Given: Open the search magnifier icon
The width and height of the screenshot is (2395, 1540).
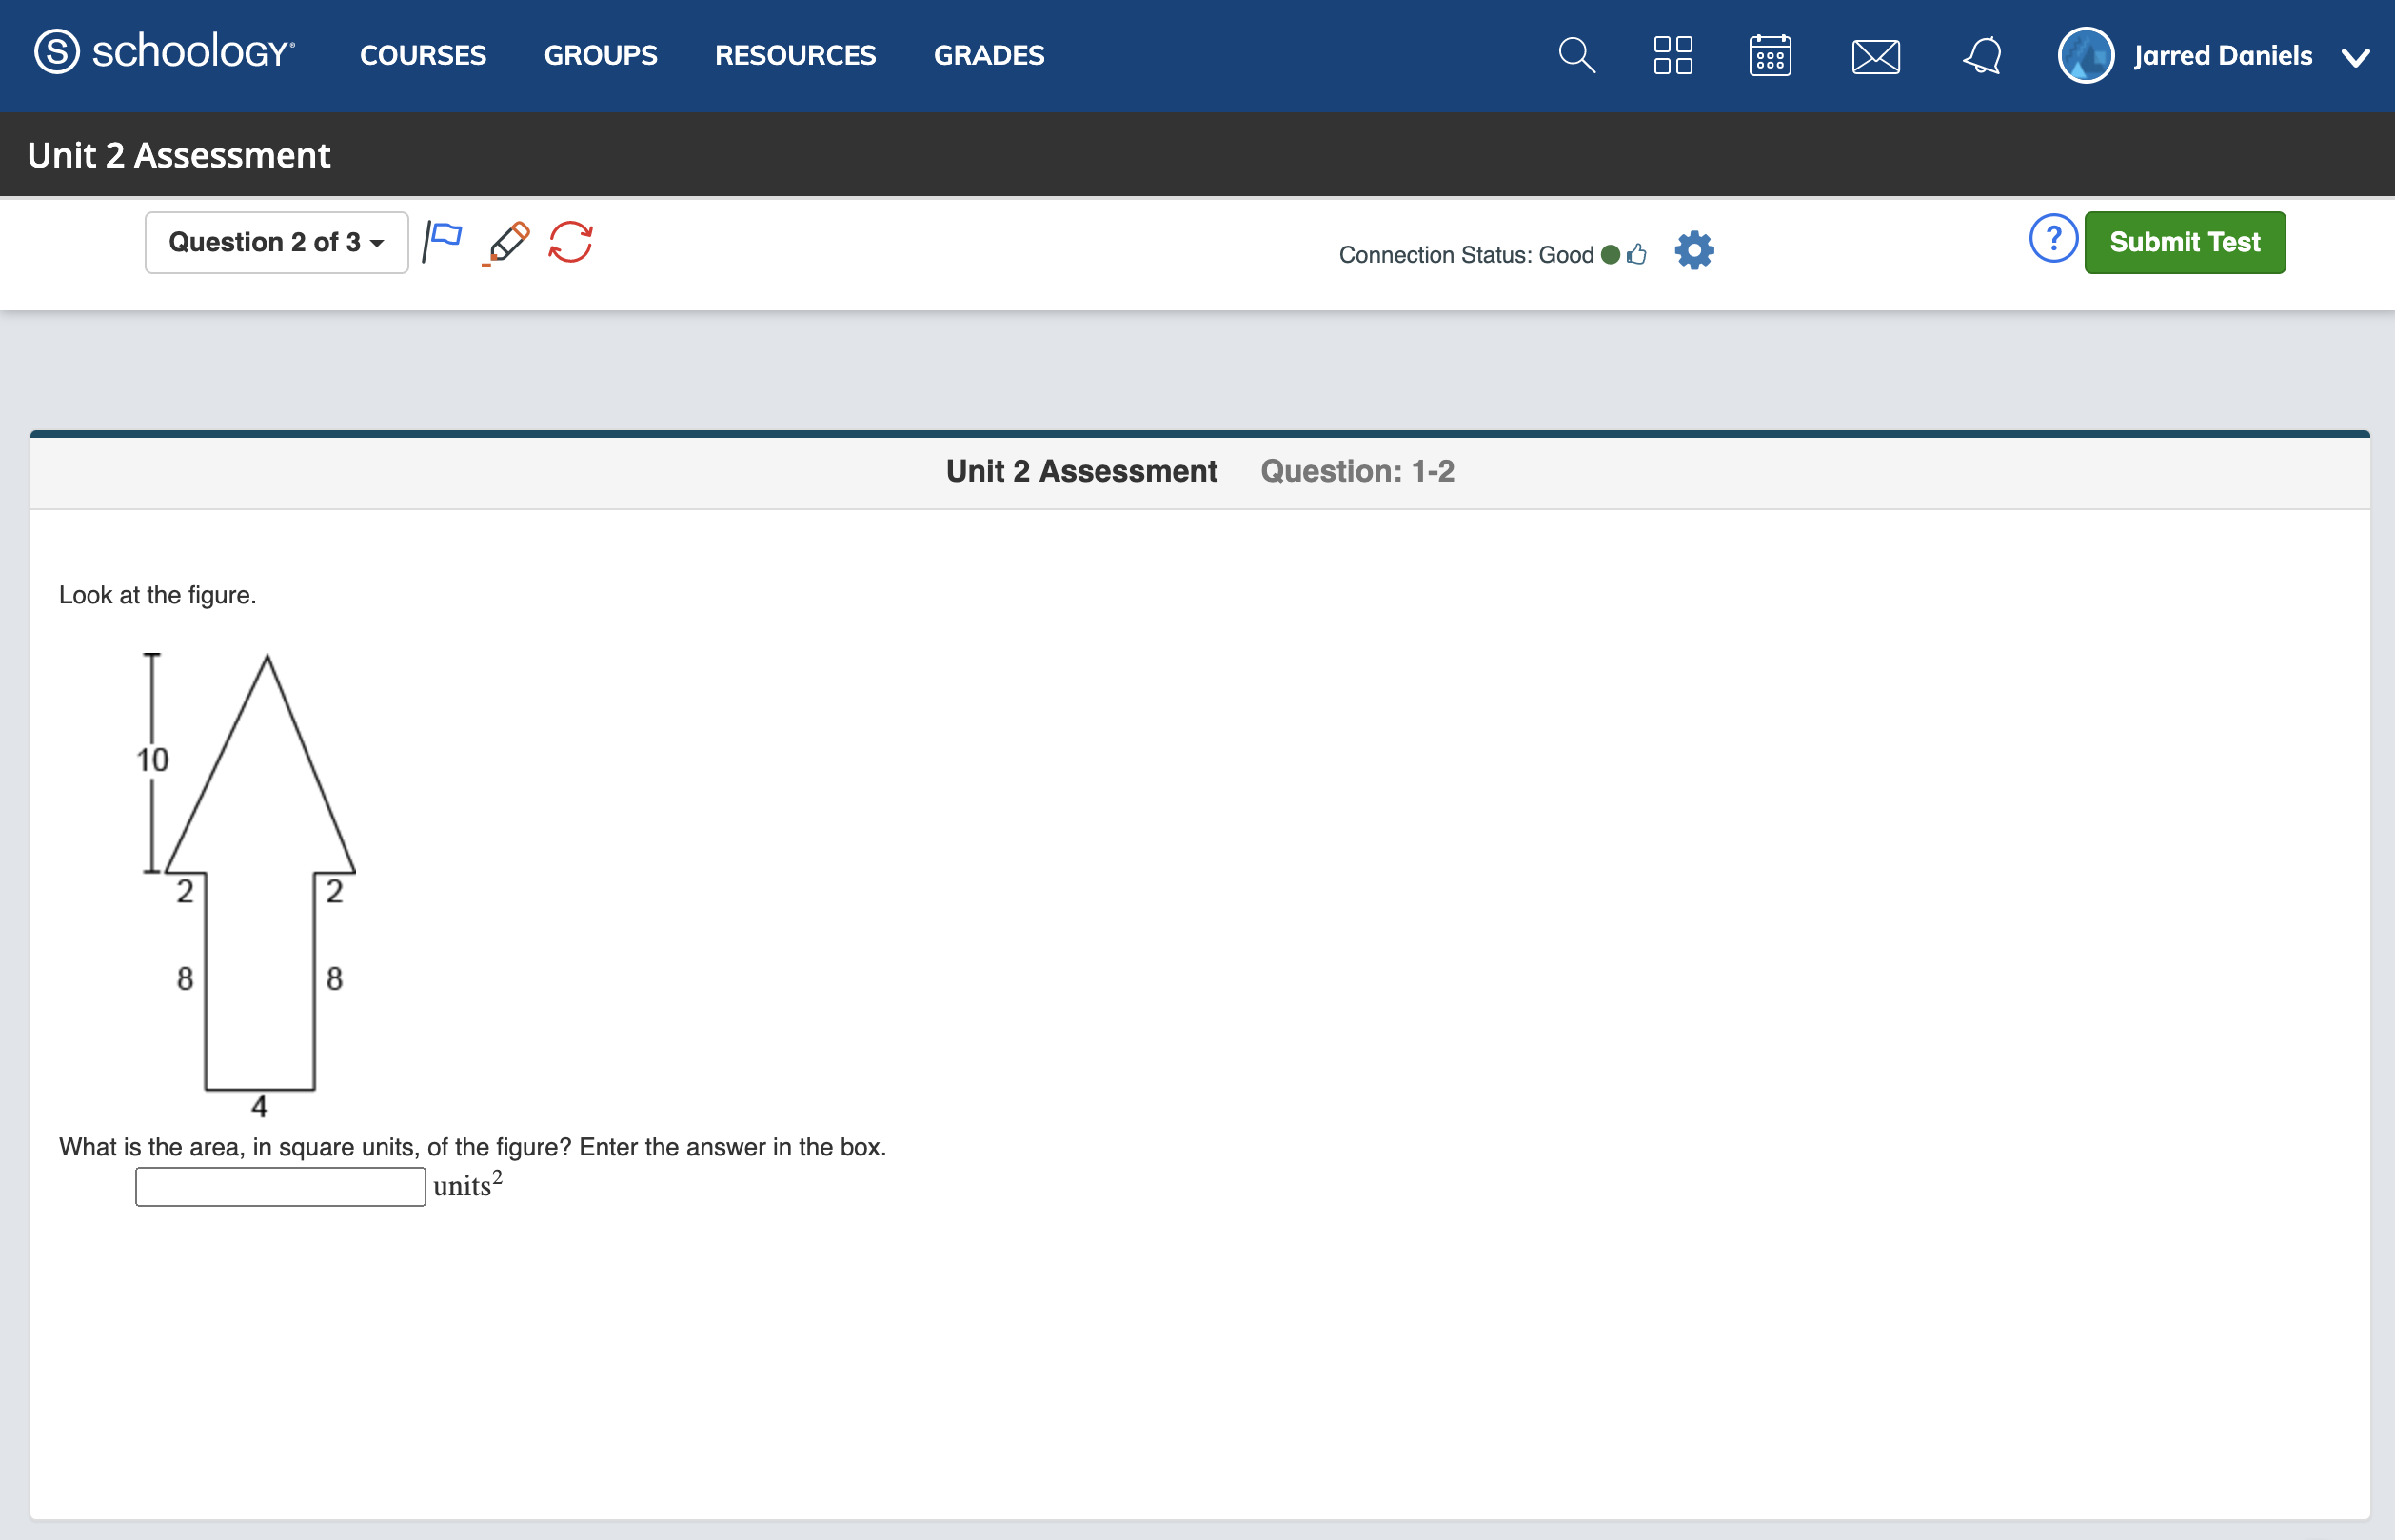Looking at the screenshot, I should pos(1576,55).
